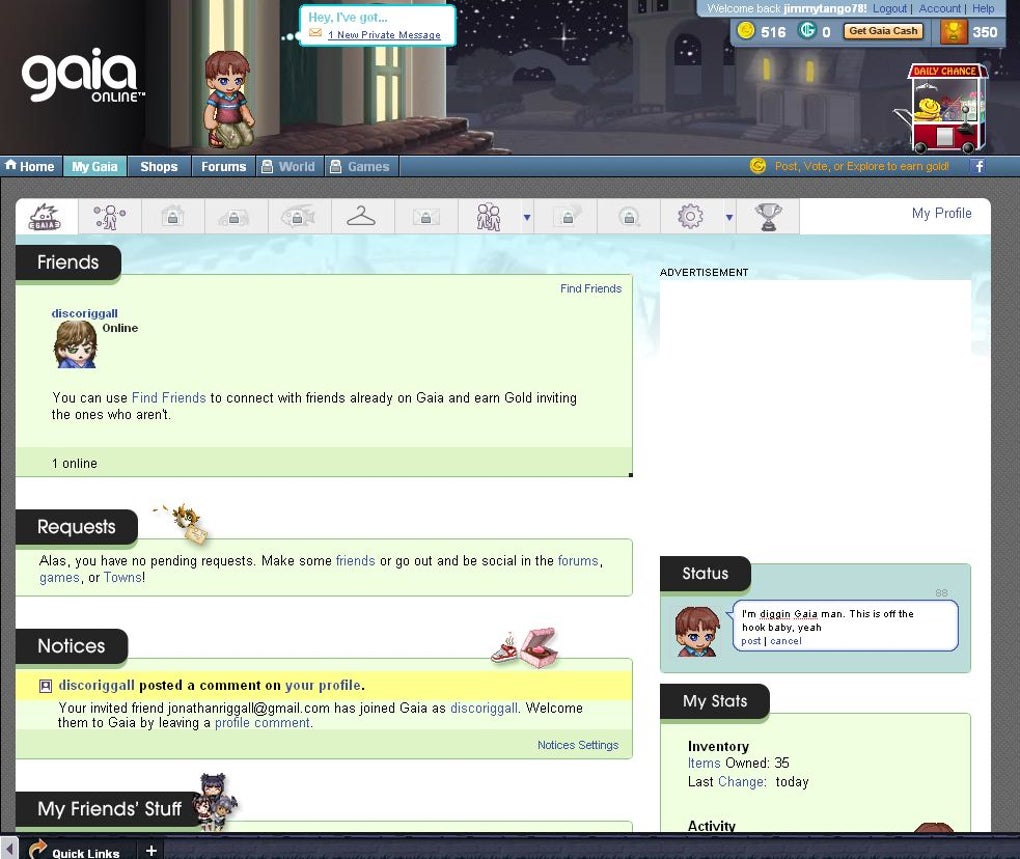The image size is (1020, 859).
Task: Open the Account link
Action: click(x=939, y=8)
